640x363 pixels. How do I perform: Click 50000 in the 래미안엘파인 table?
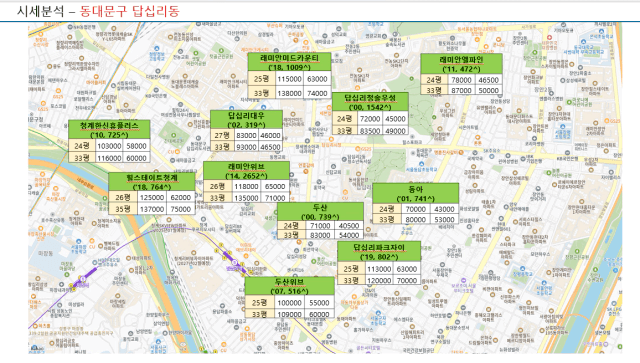click(x=489, y=90)
